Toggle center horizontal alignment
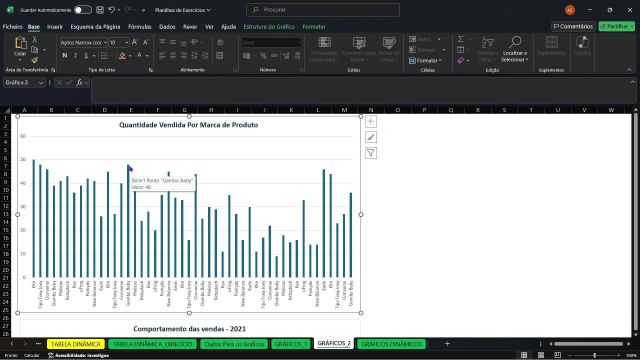This screenshot has width=640, height=360. click(x=173, y=56)
